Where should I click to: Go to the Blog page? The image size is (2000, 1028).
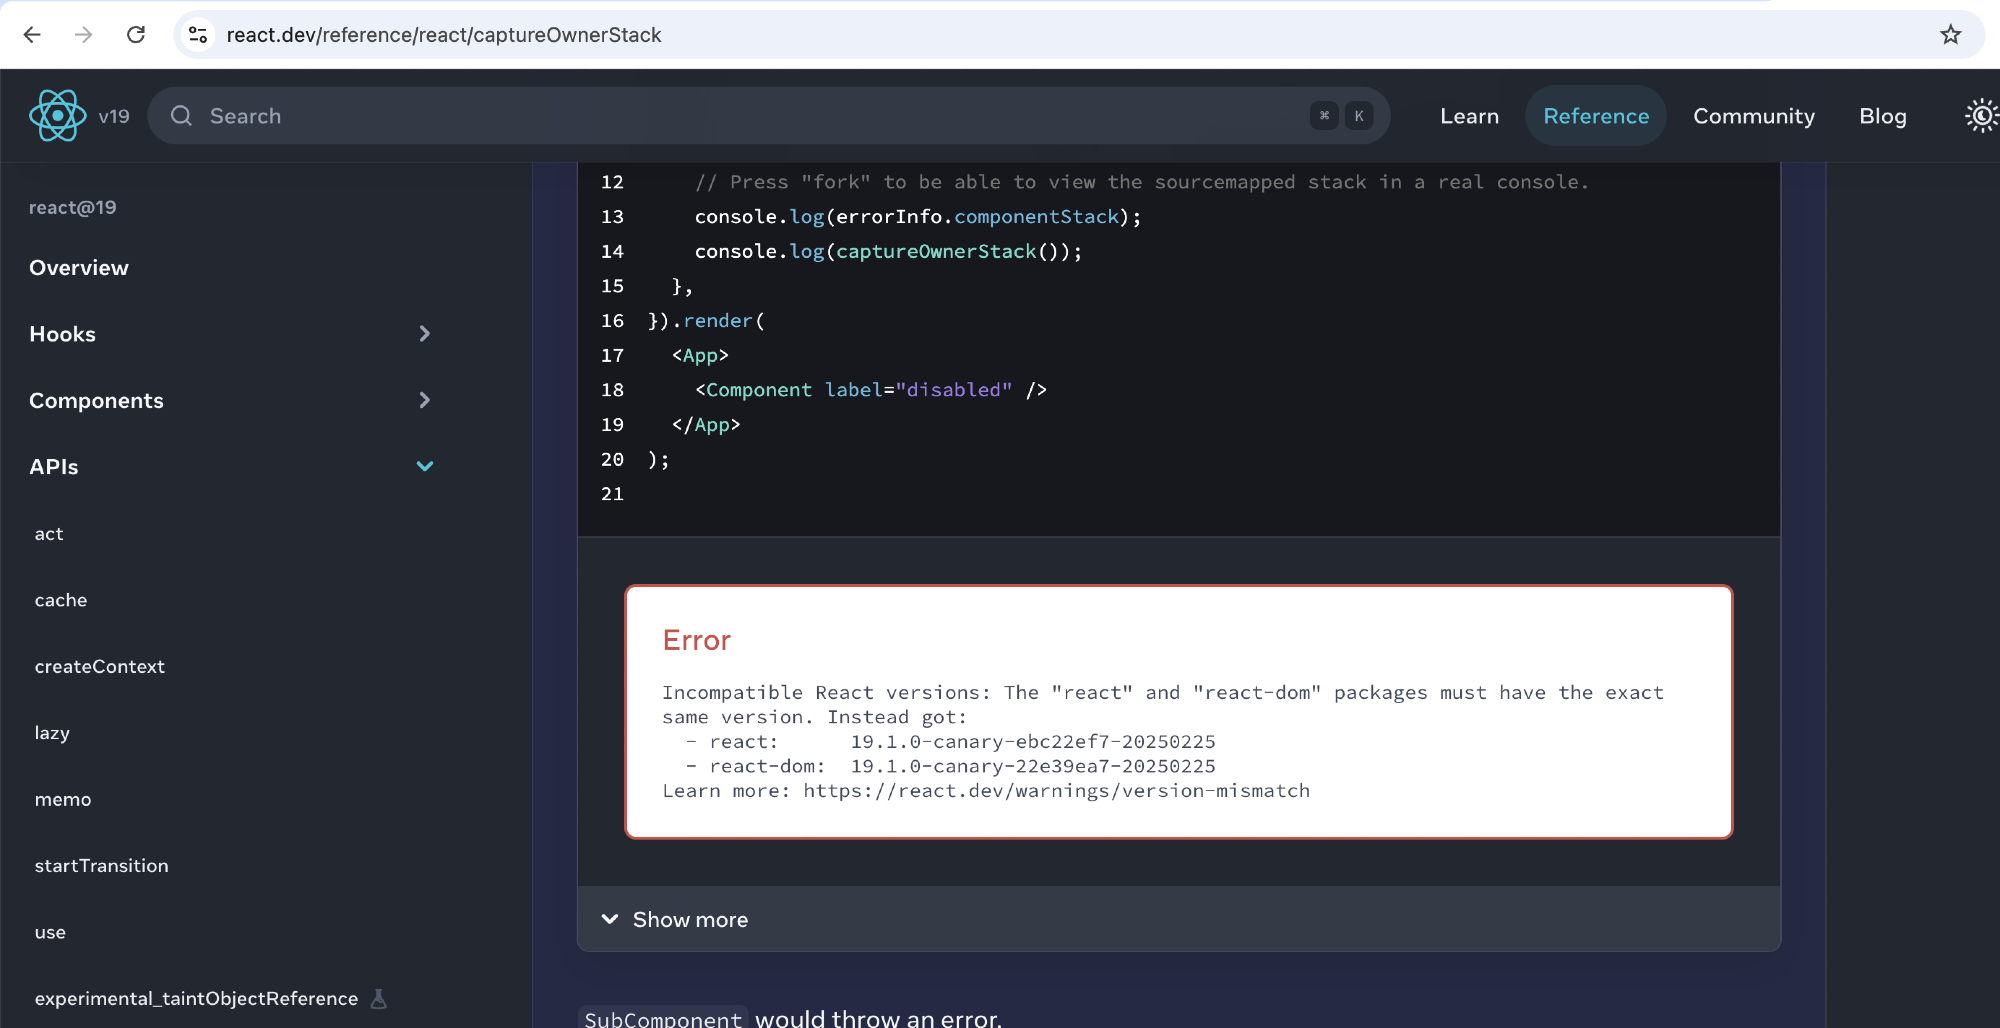click(1882, 116)
